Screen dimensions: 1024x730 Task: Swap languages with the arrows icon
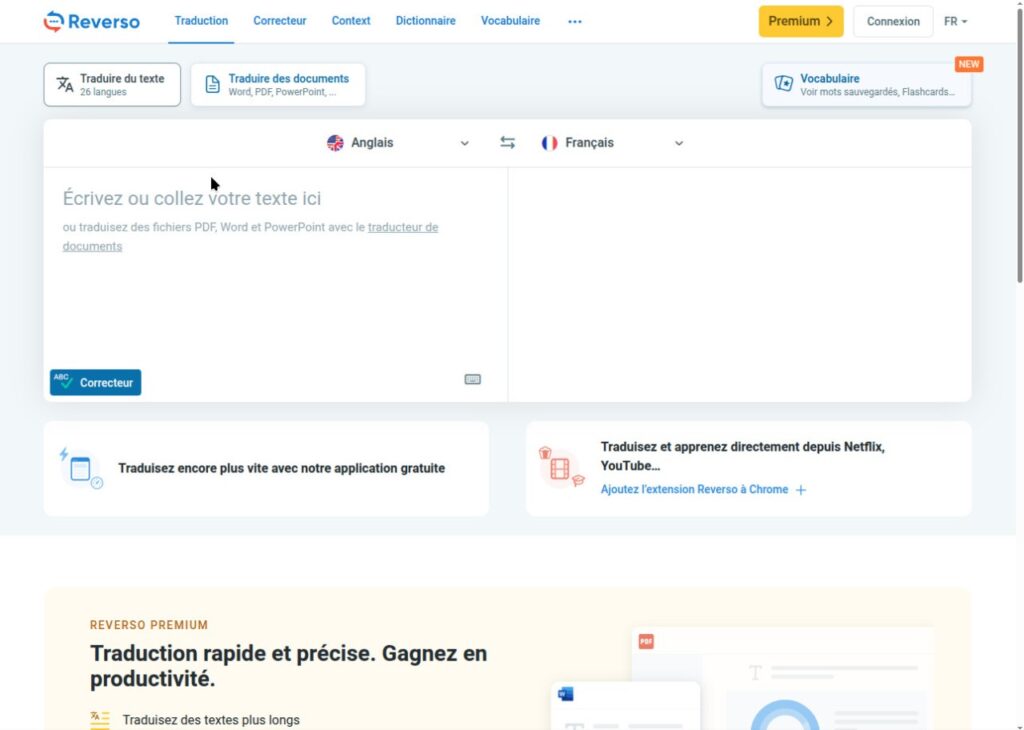pyautogui.click(x=507, y=142)
